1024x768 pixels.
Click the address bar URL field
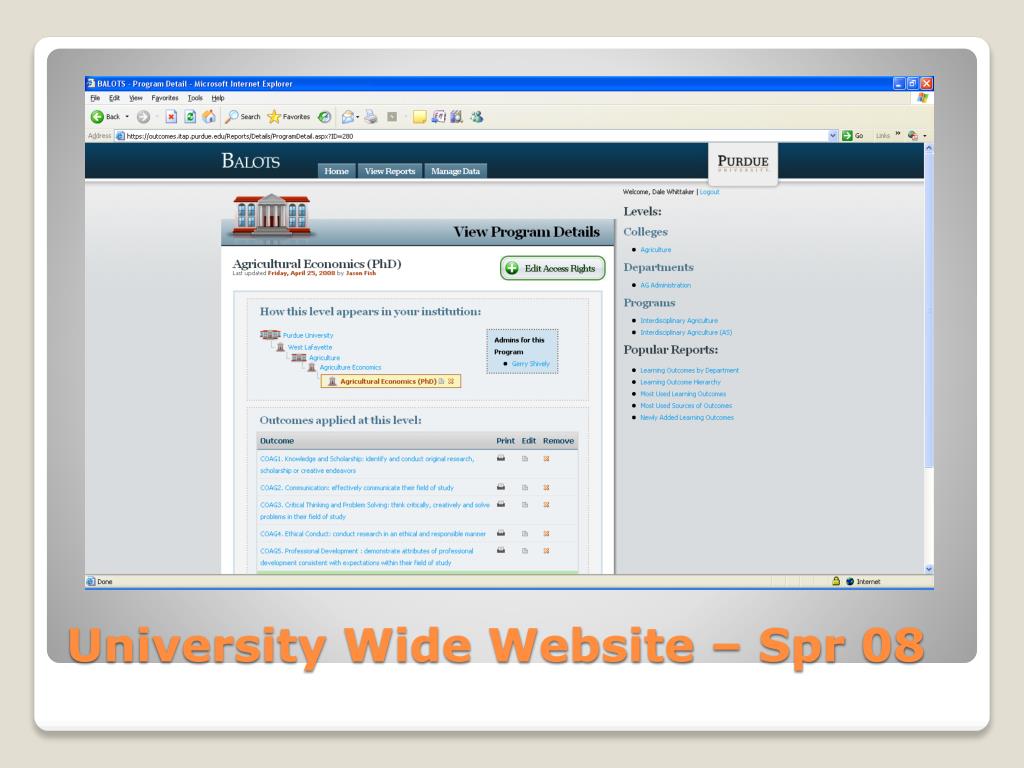point(470,136)
